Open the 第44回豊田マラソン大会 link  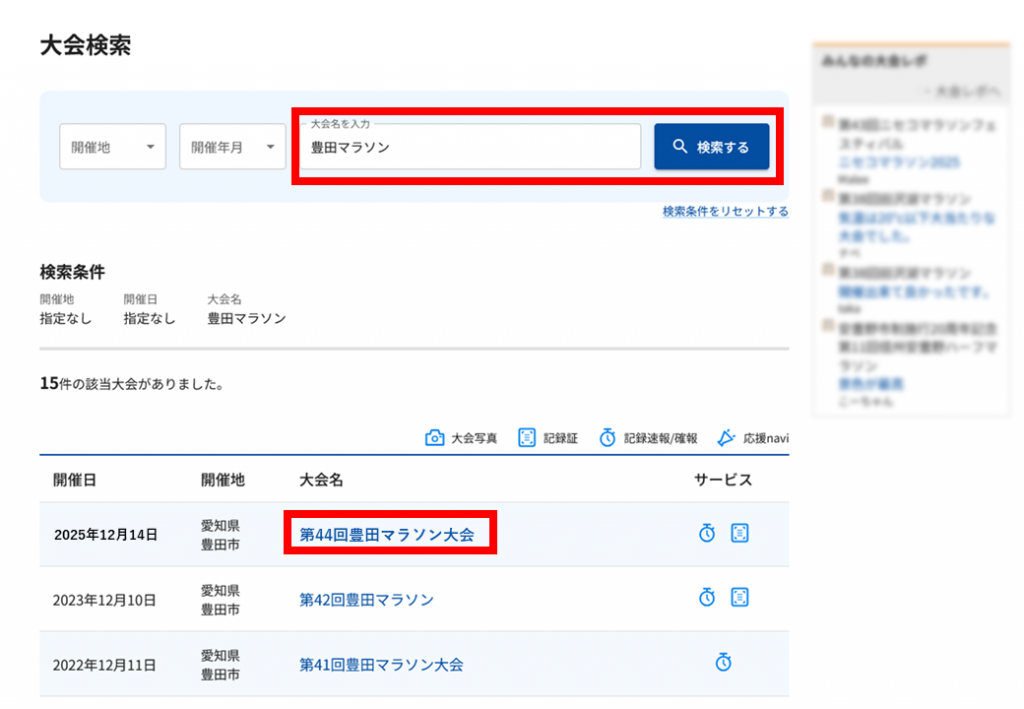[387, 535]
